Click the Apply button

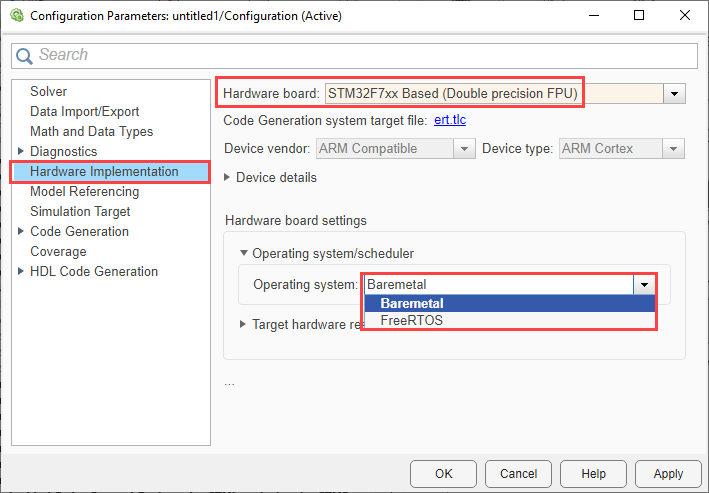pos(667,473)
